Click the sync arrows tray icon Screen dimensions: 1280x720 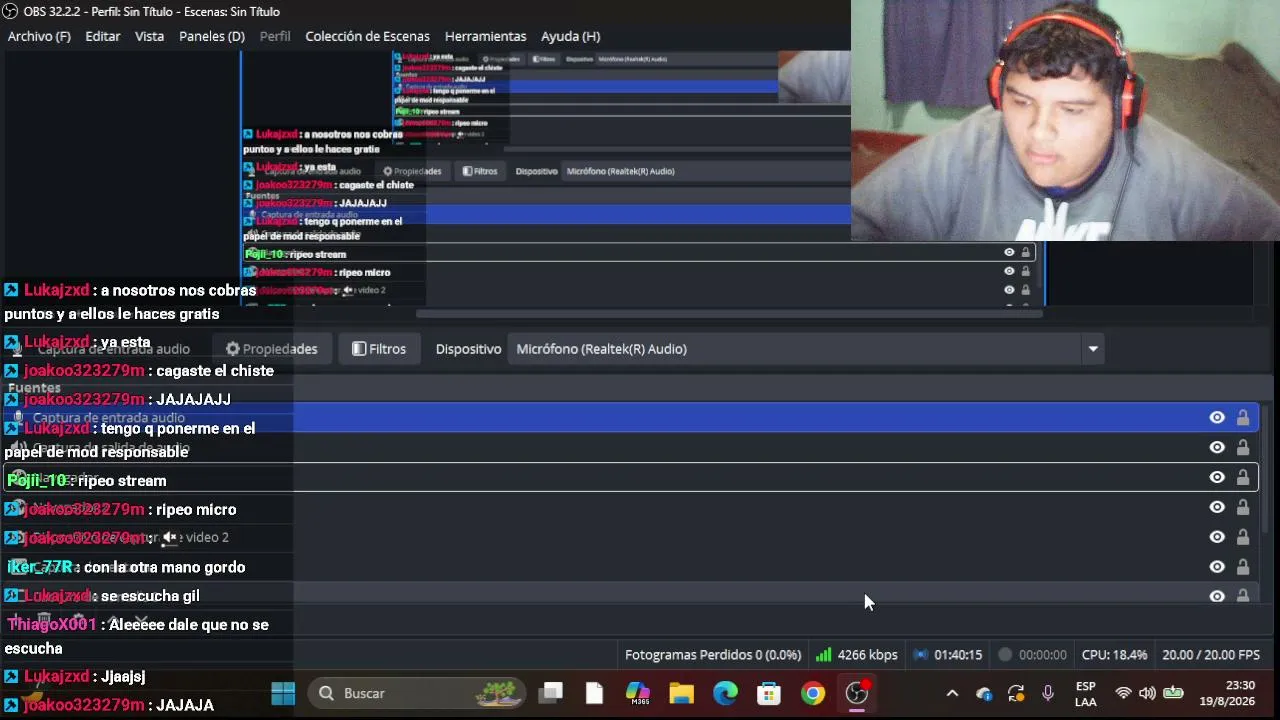click(1016, 693)
